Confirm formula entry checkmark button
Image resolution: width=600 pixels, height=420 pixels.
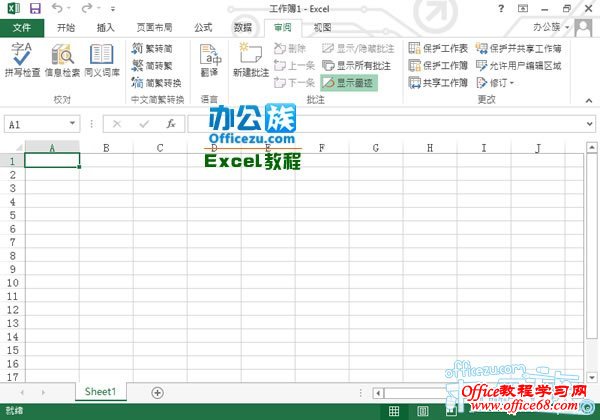pyautogui.click(x=144, y=124)
